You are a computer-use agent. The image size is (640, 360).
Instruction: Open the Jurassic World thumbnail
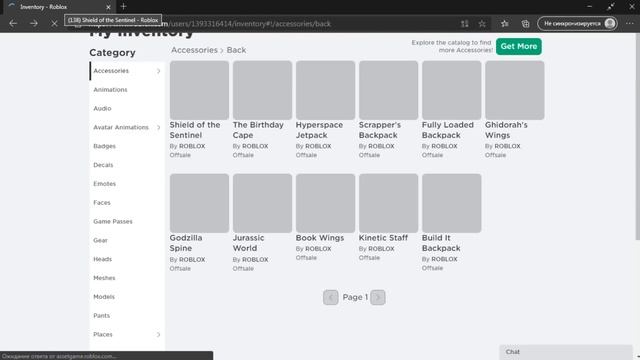[x=262, y=203]
